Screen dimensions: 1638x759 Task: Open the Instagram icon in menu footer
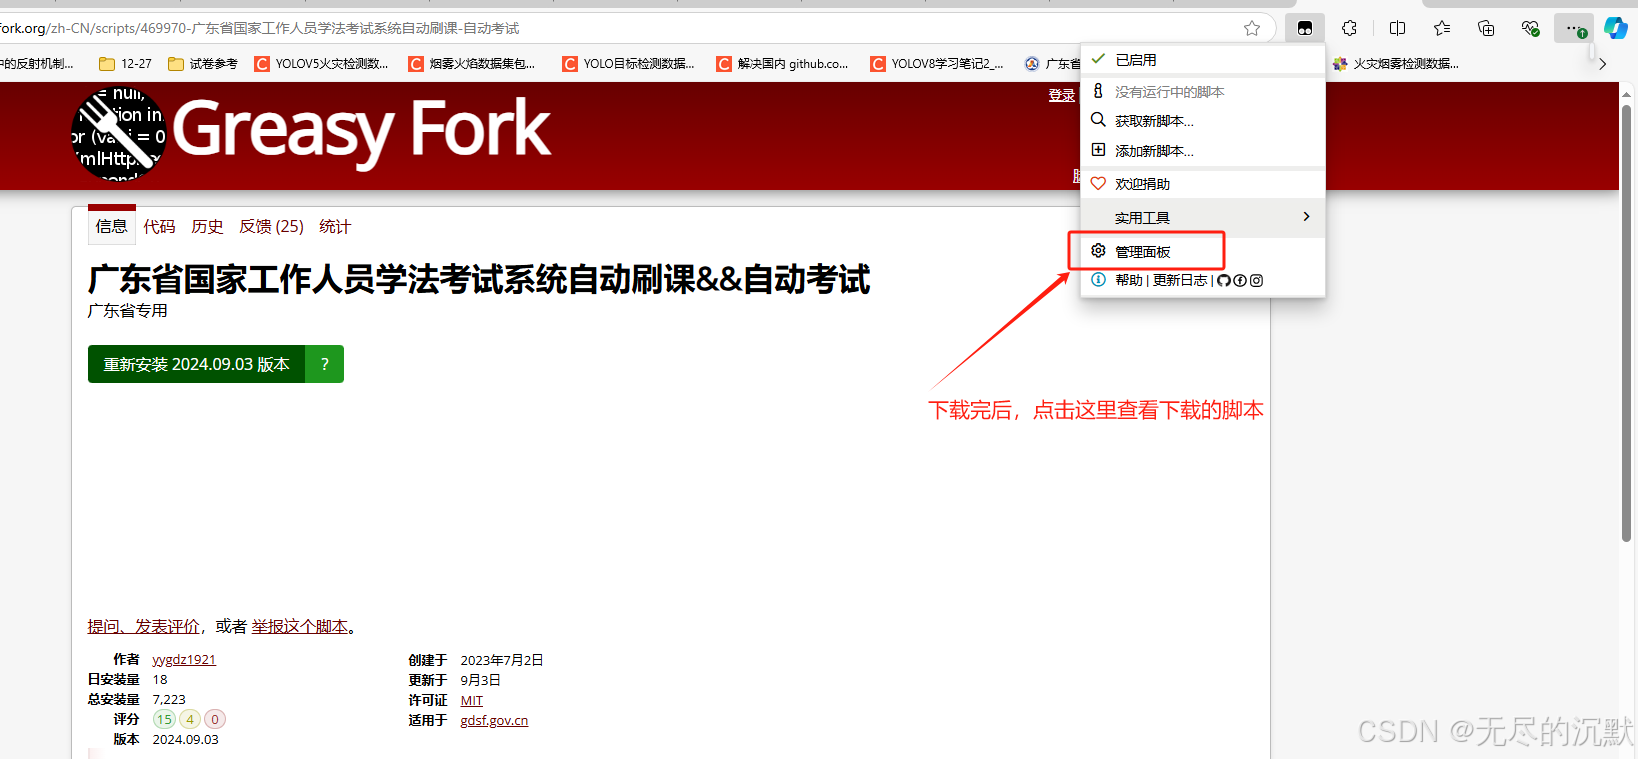coord(1257,280)
